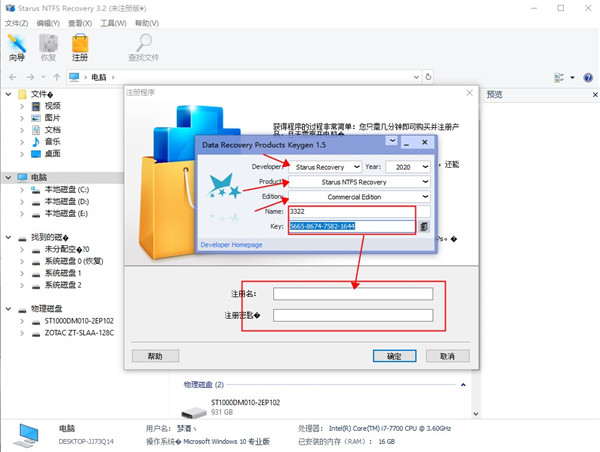Click the 恢复 recover toolbar icon
600x452 pixels.
(48, 47)
